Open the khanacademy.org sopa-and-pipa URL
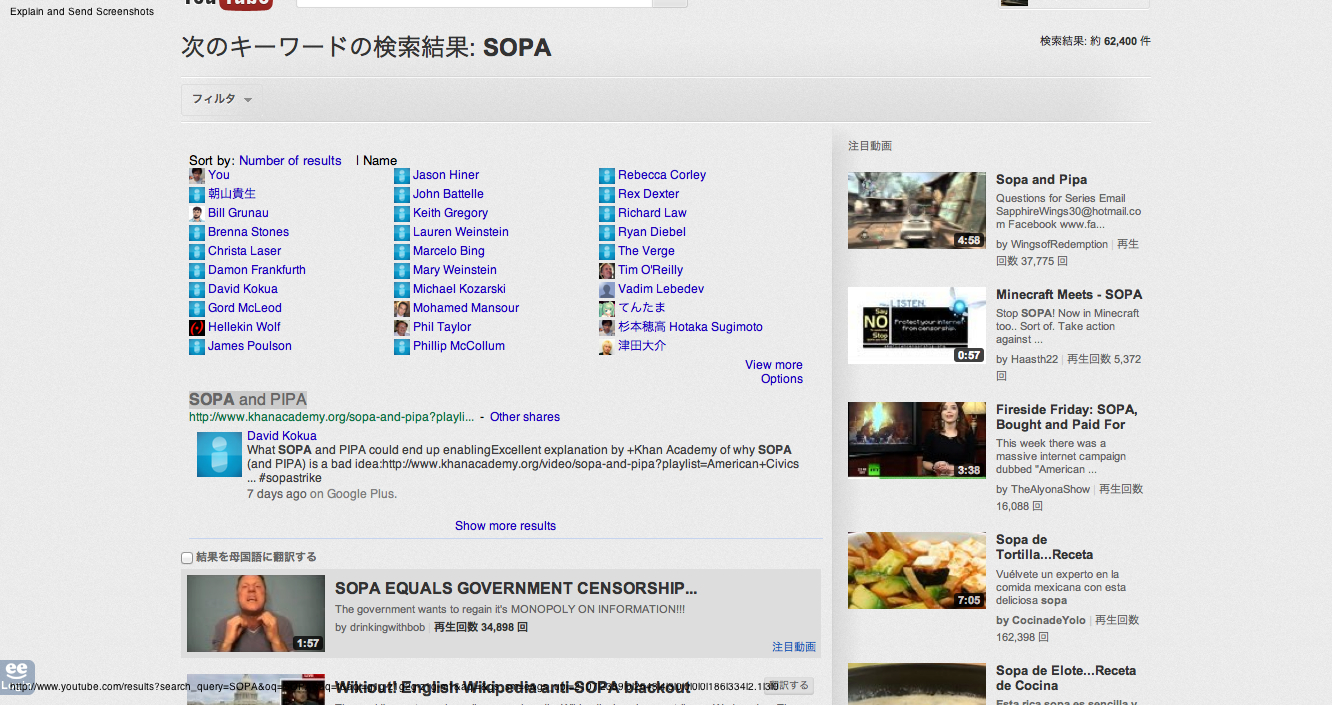The width and height of the screenshot is (1332, 705). click(x=331, y=417)
